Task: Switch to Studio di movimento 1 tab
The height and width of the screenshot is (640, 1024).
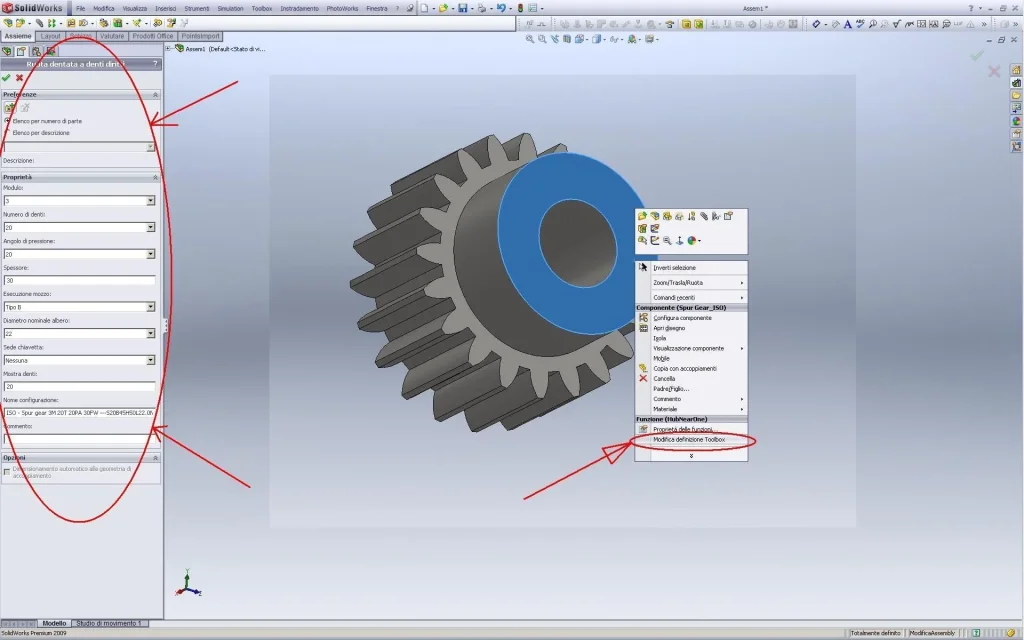Action: coord(109,623)
